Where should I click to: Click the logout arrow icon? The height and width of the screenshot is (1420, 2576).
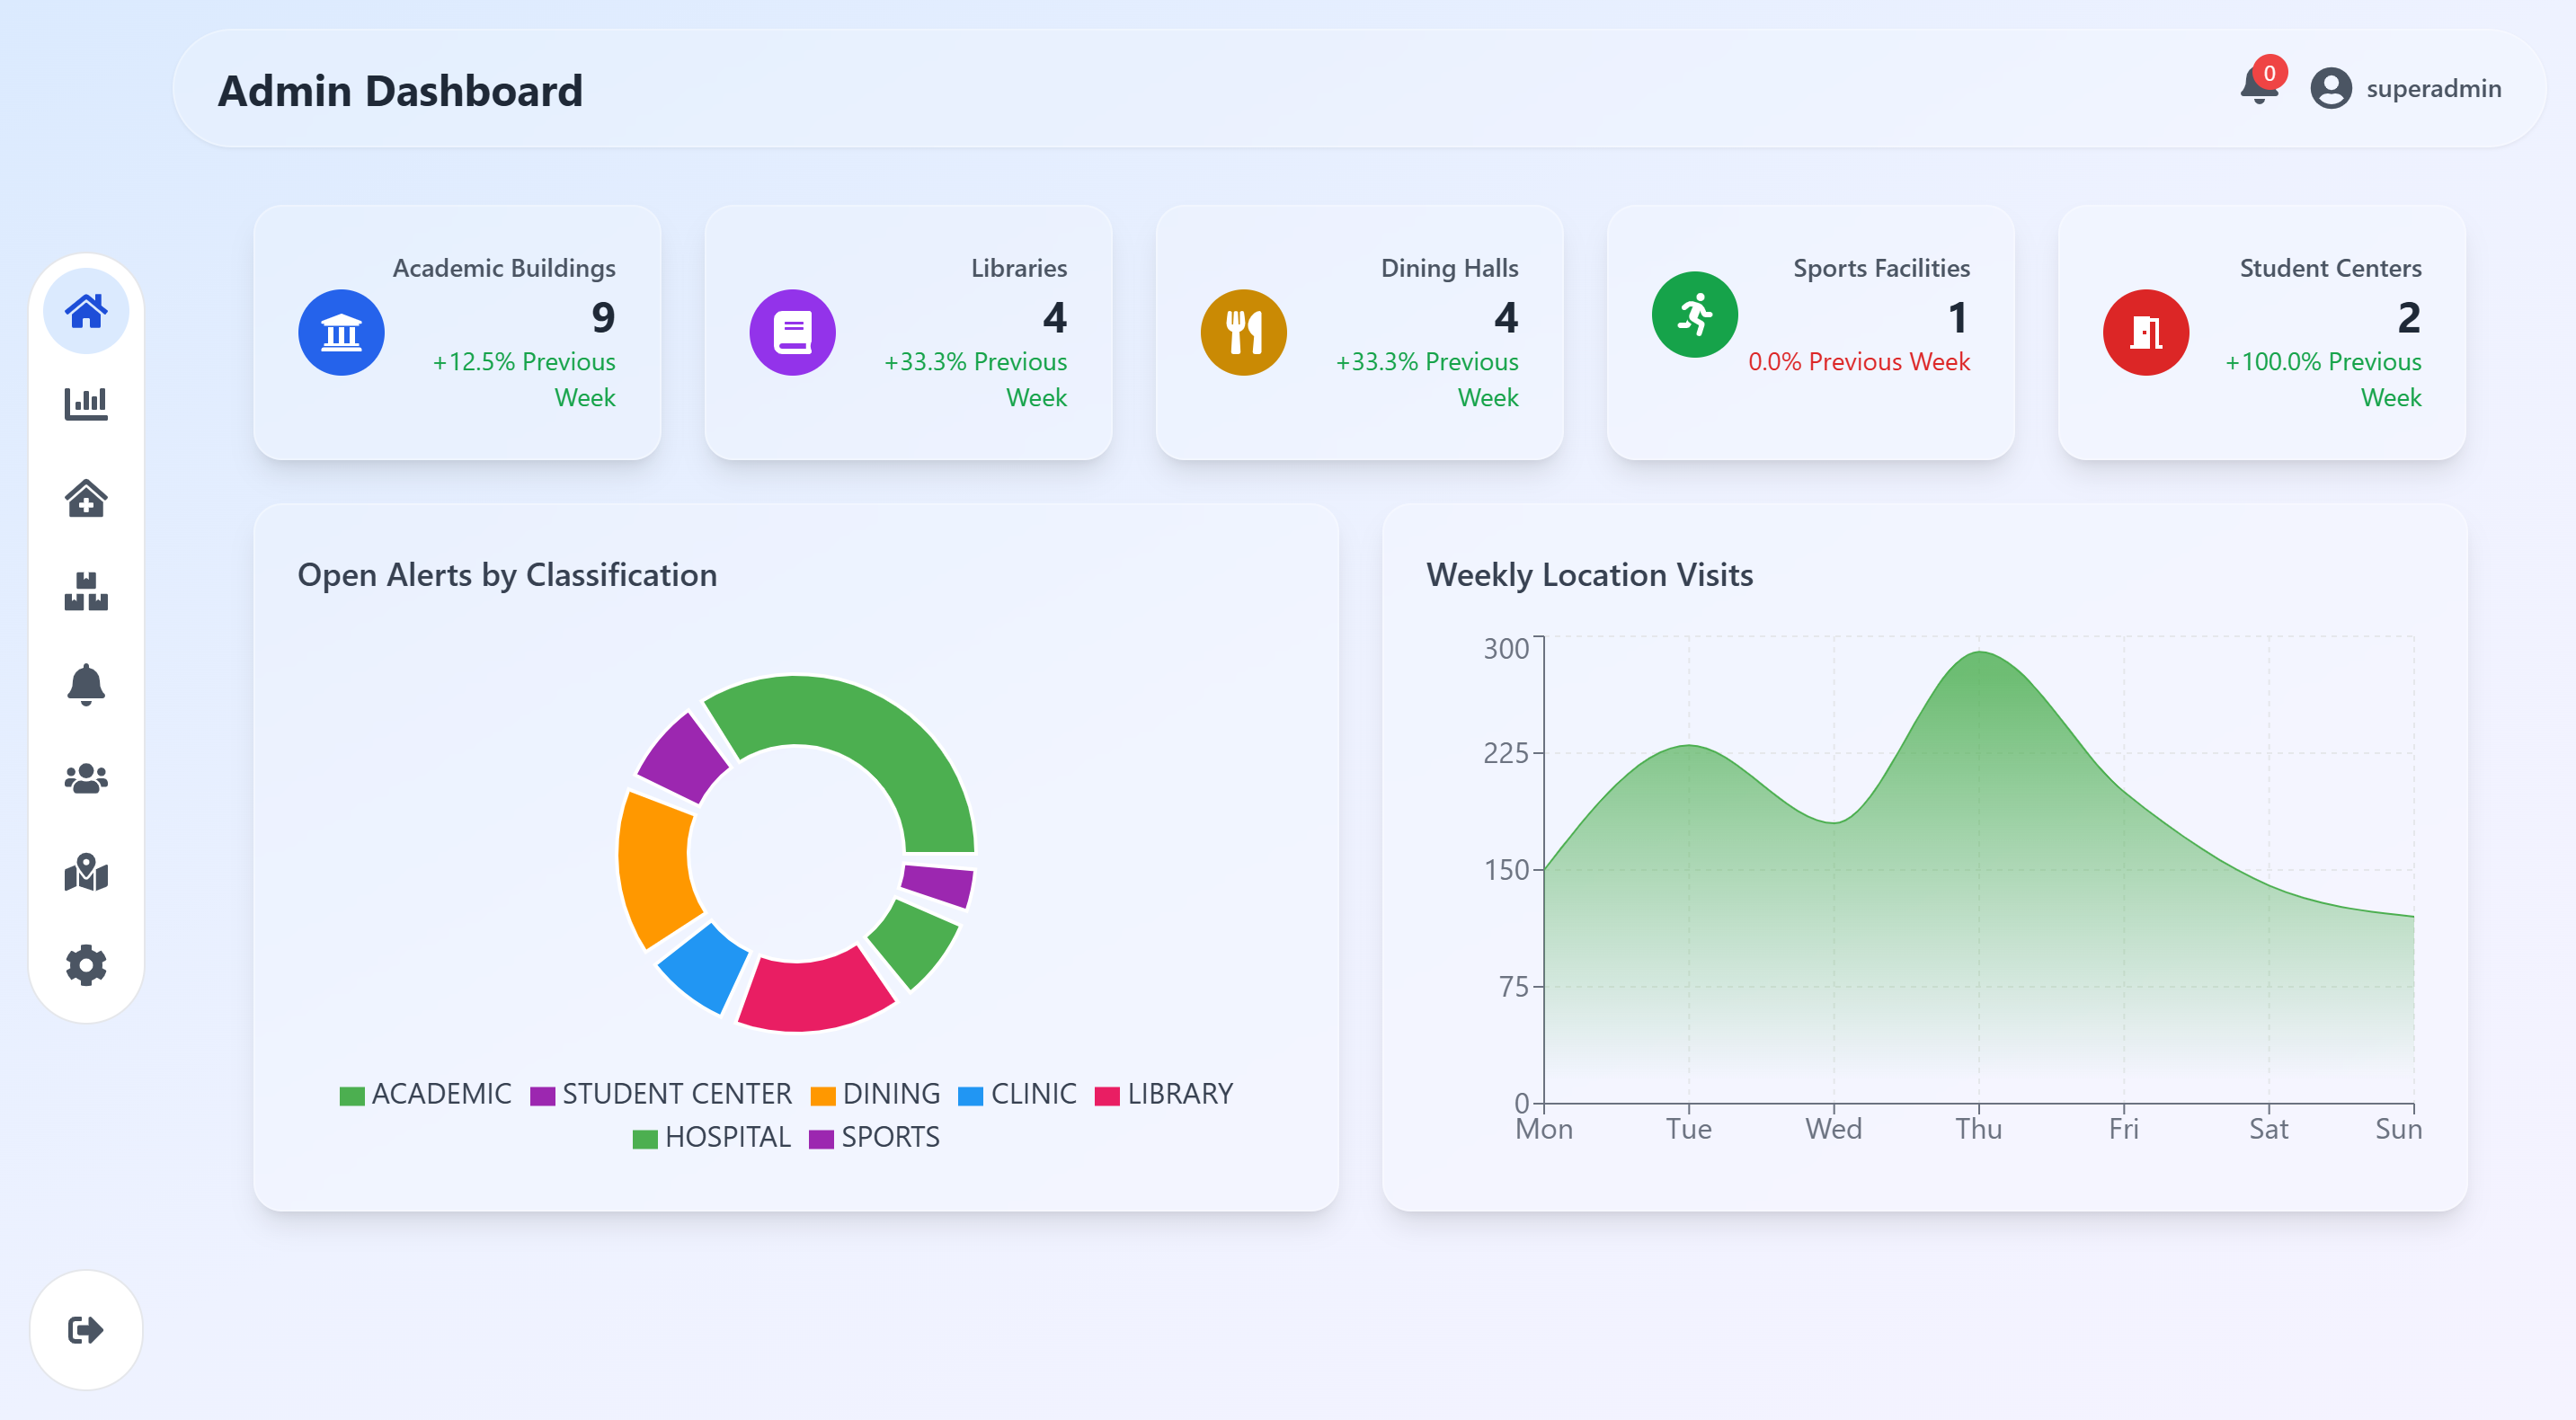tap(86, 1330)
